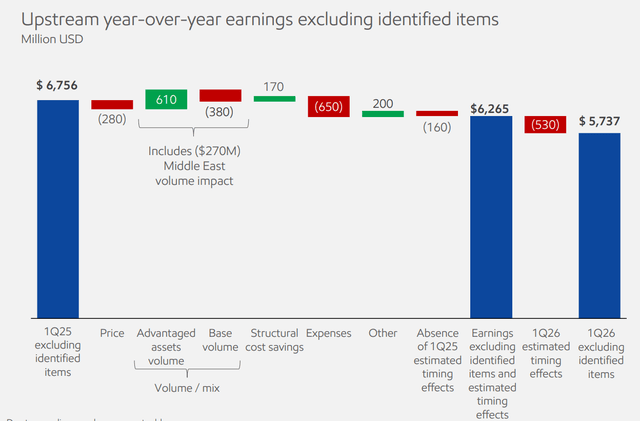
Task: Select the red Price bar
Action: coord(112,105)
